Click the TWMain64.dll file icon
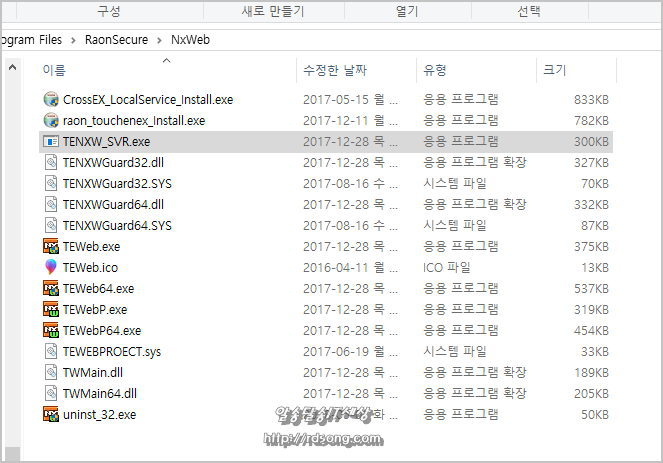Screen dimensions: 663x463 52,393
